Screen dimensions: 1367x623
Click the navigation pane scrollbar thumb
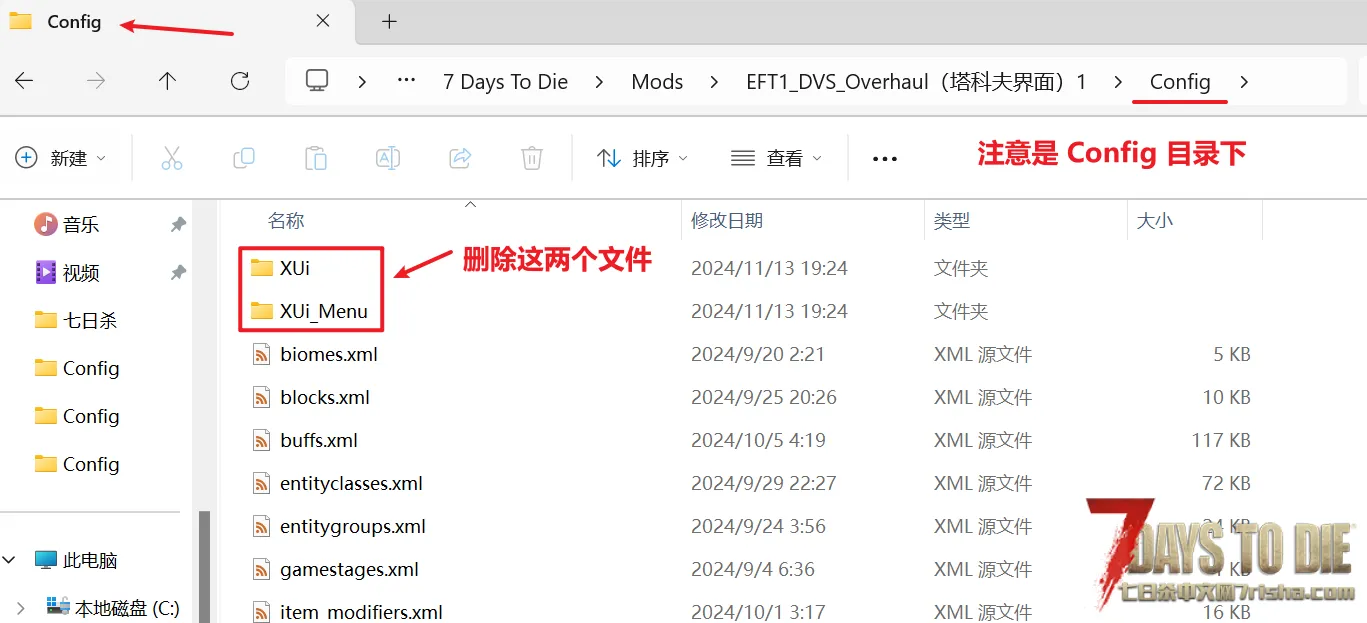pos(205,567)
